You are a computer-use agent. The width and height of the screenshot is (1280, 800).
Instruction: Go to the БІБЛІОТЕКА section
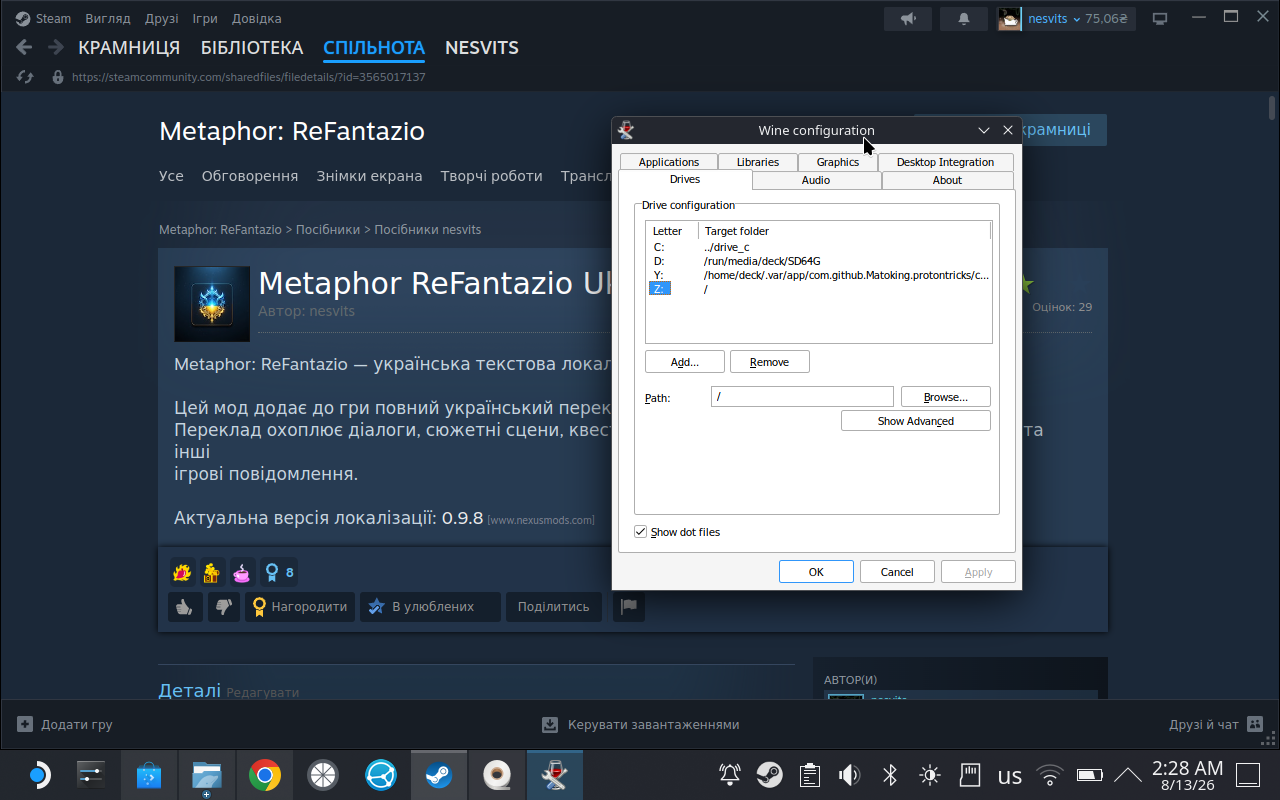pyautogui.click(x=252, y=47)
